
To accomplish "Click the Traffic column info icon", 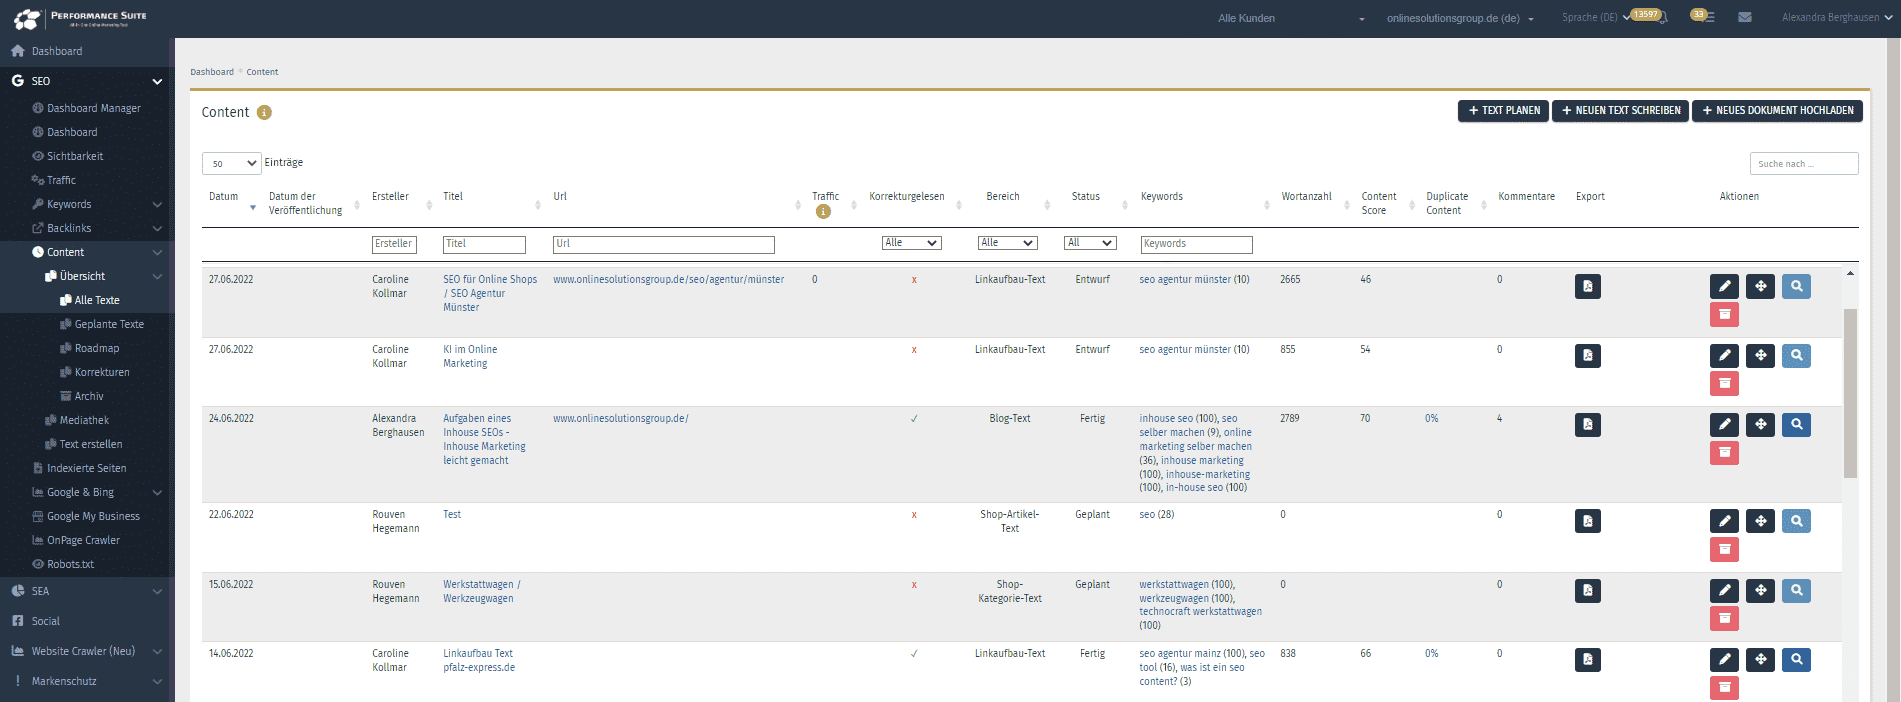I will (x=823, y=211).
